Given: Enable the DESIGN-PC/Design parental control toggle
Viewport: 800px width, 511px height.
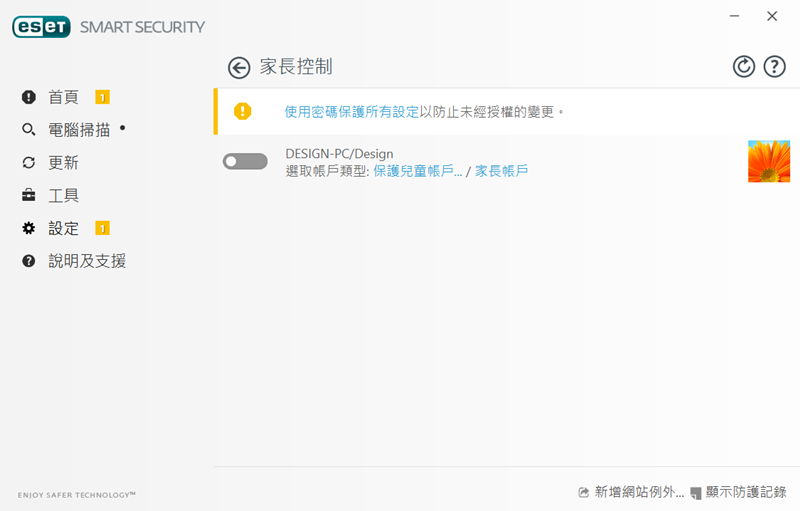Looking at the screenshot, I should click(245, 161).
